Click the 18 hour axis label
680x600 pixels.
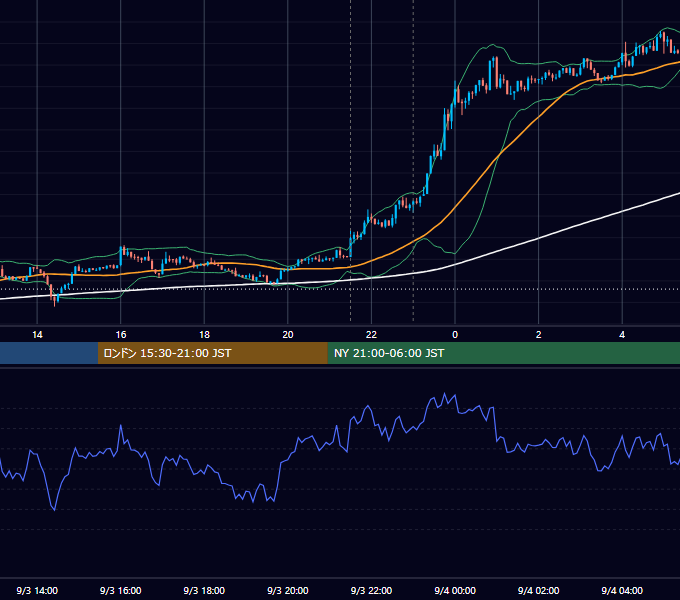click(204, 335)
